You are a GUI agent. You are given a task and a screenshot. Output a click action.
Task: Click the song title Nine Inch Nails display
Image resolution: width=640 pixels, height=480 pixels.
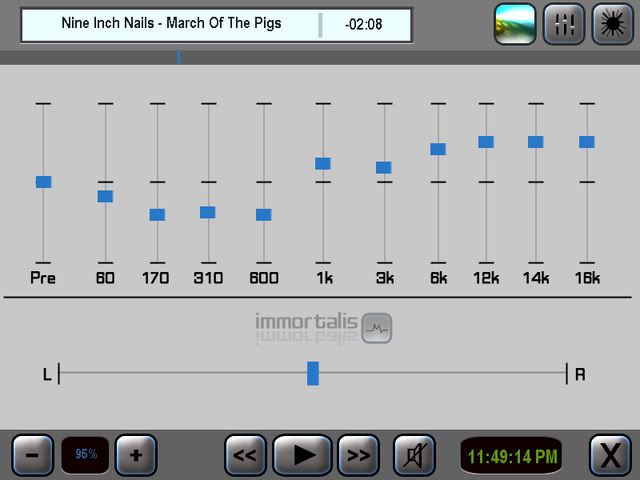(171, 23)
